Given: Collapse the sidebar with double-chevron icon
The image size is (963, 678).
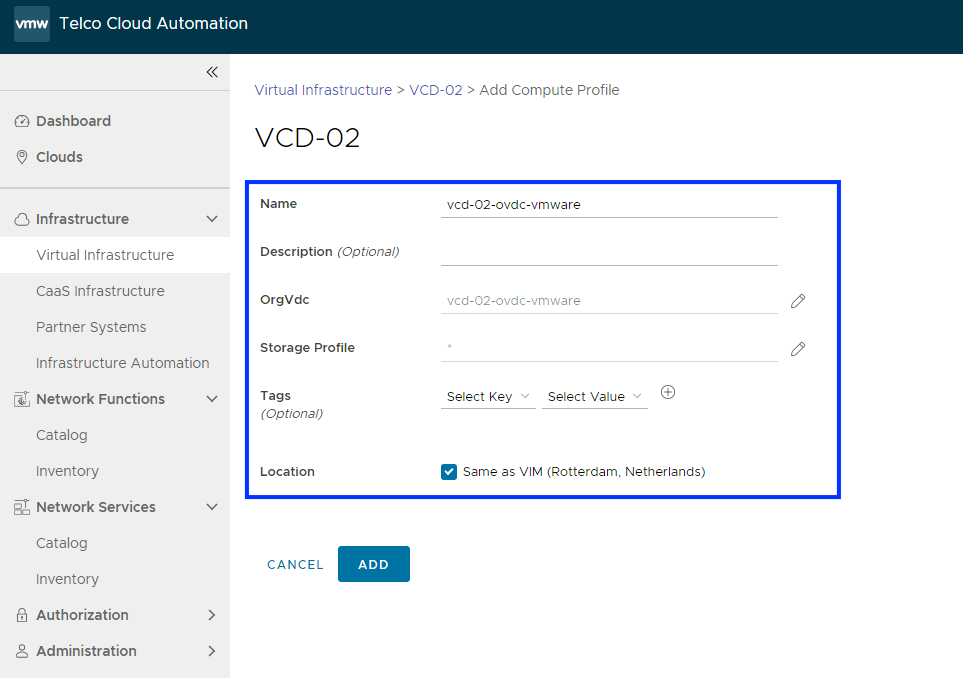Looking at the screenshot, I should coord(212,72).
